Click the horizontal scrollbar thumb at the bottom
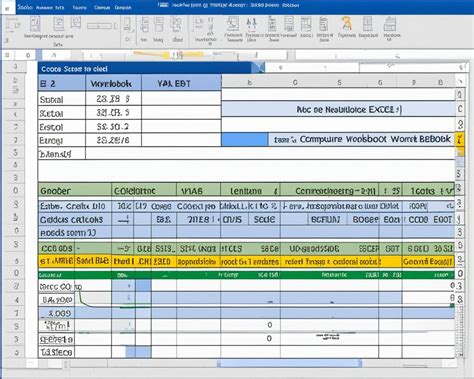Image resolution: width=474 pixels, height=379 pixels. [x=289, y=363]
